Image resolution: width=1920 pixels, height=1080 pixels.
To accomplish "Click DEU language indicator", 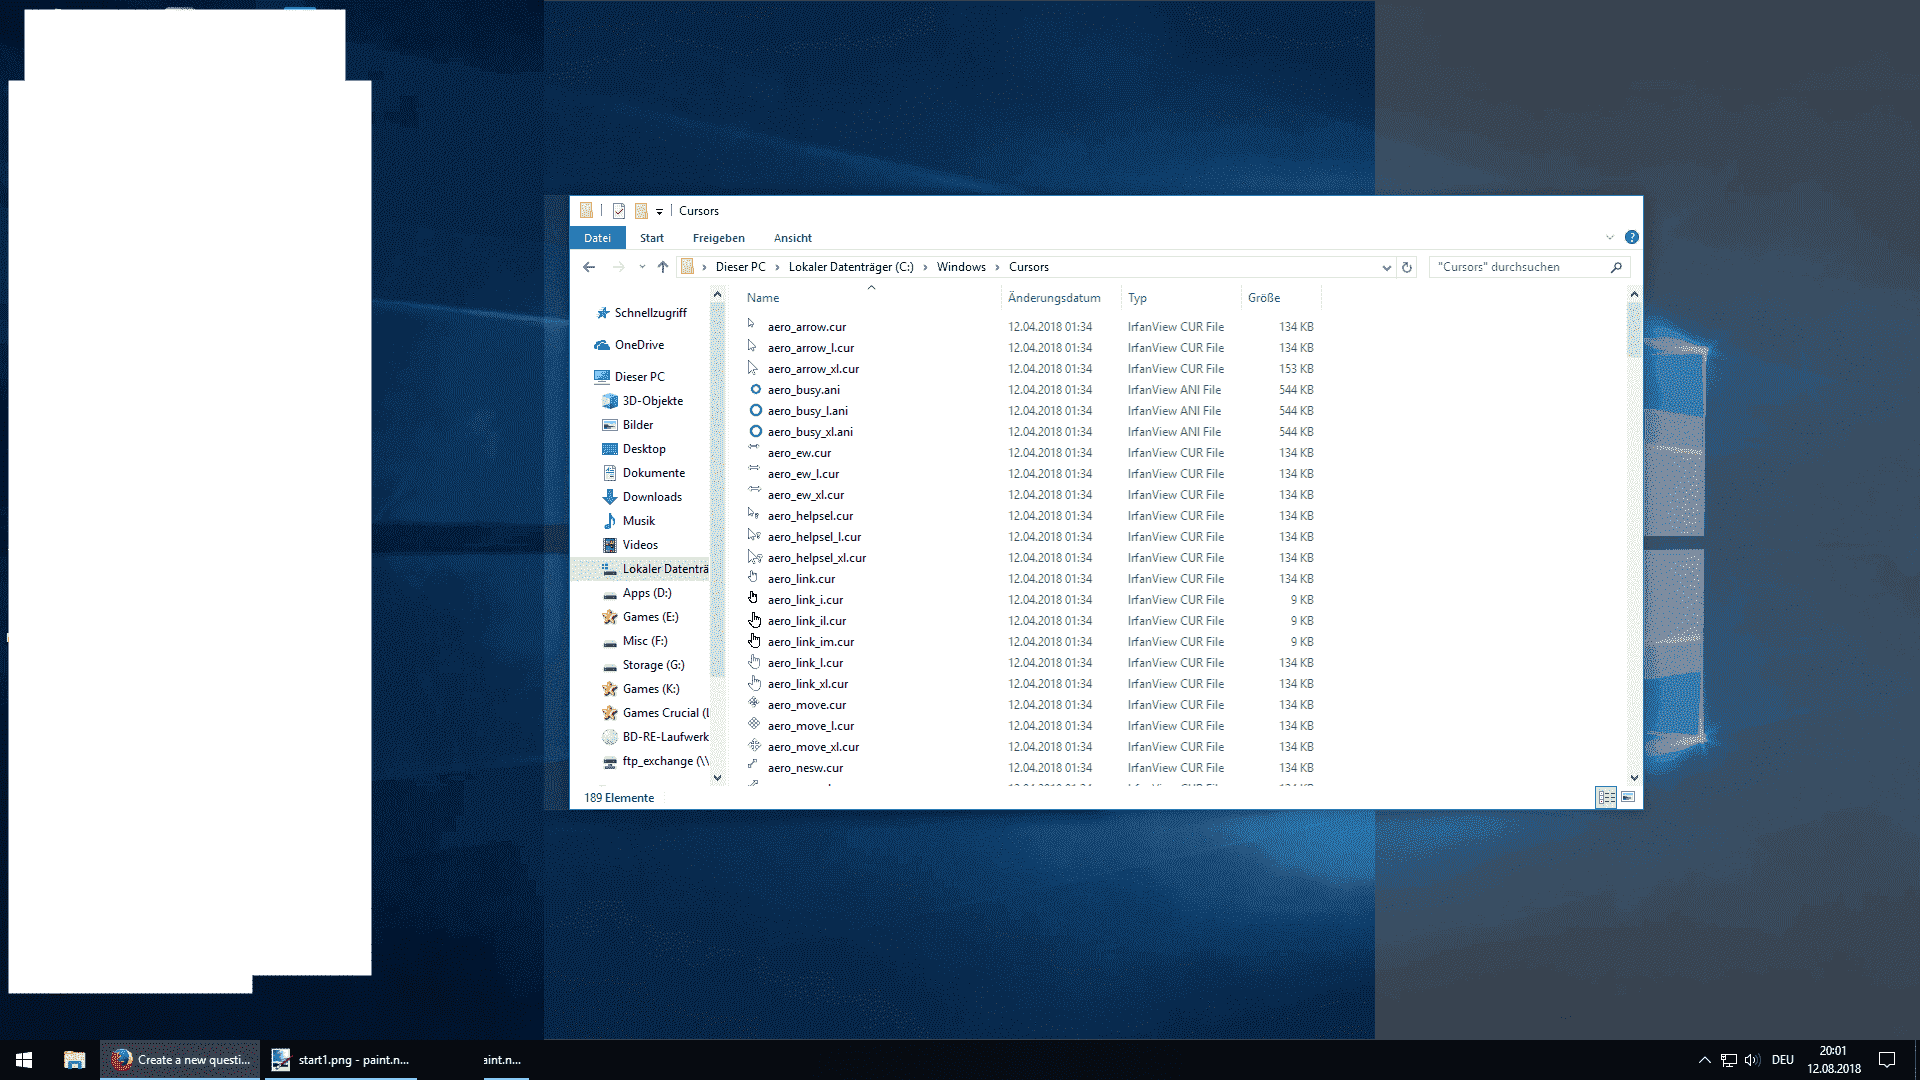I will [x=1783, y=1060].
